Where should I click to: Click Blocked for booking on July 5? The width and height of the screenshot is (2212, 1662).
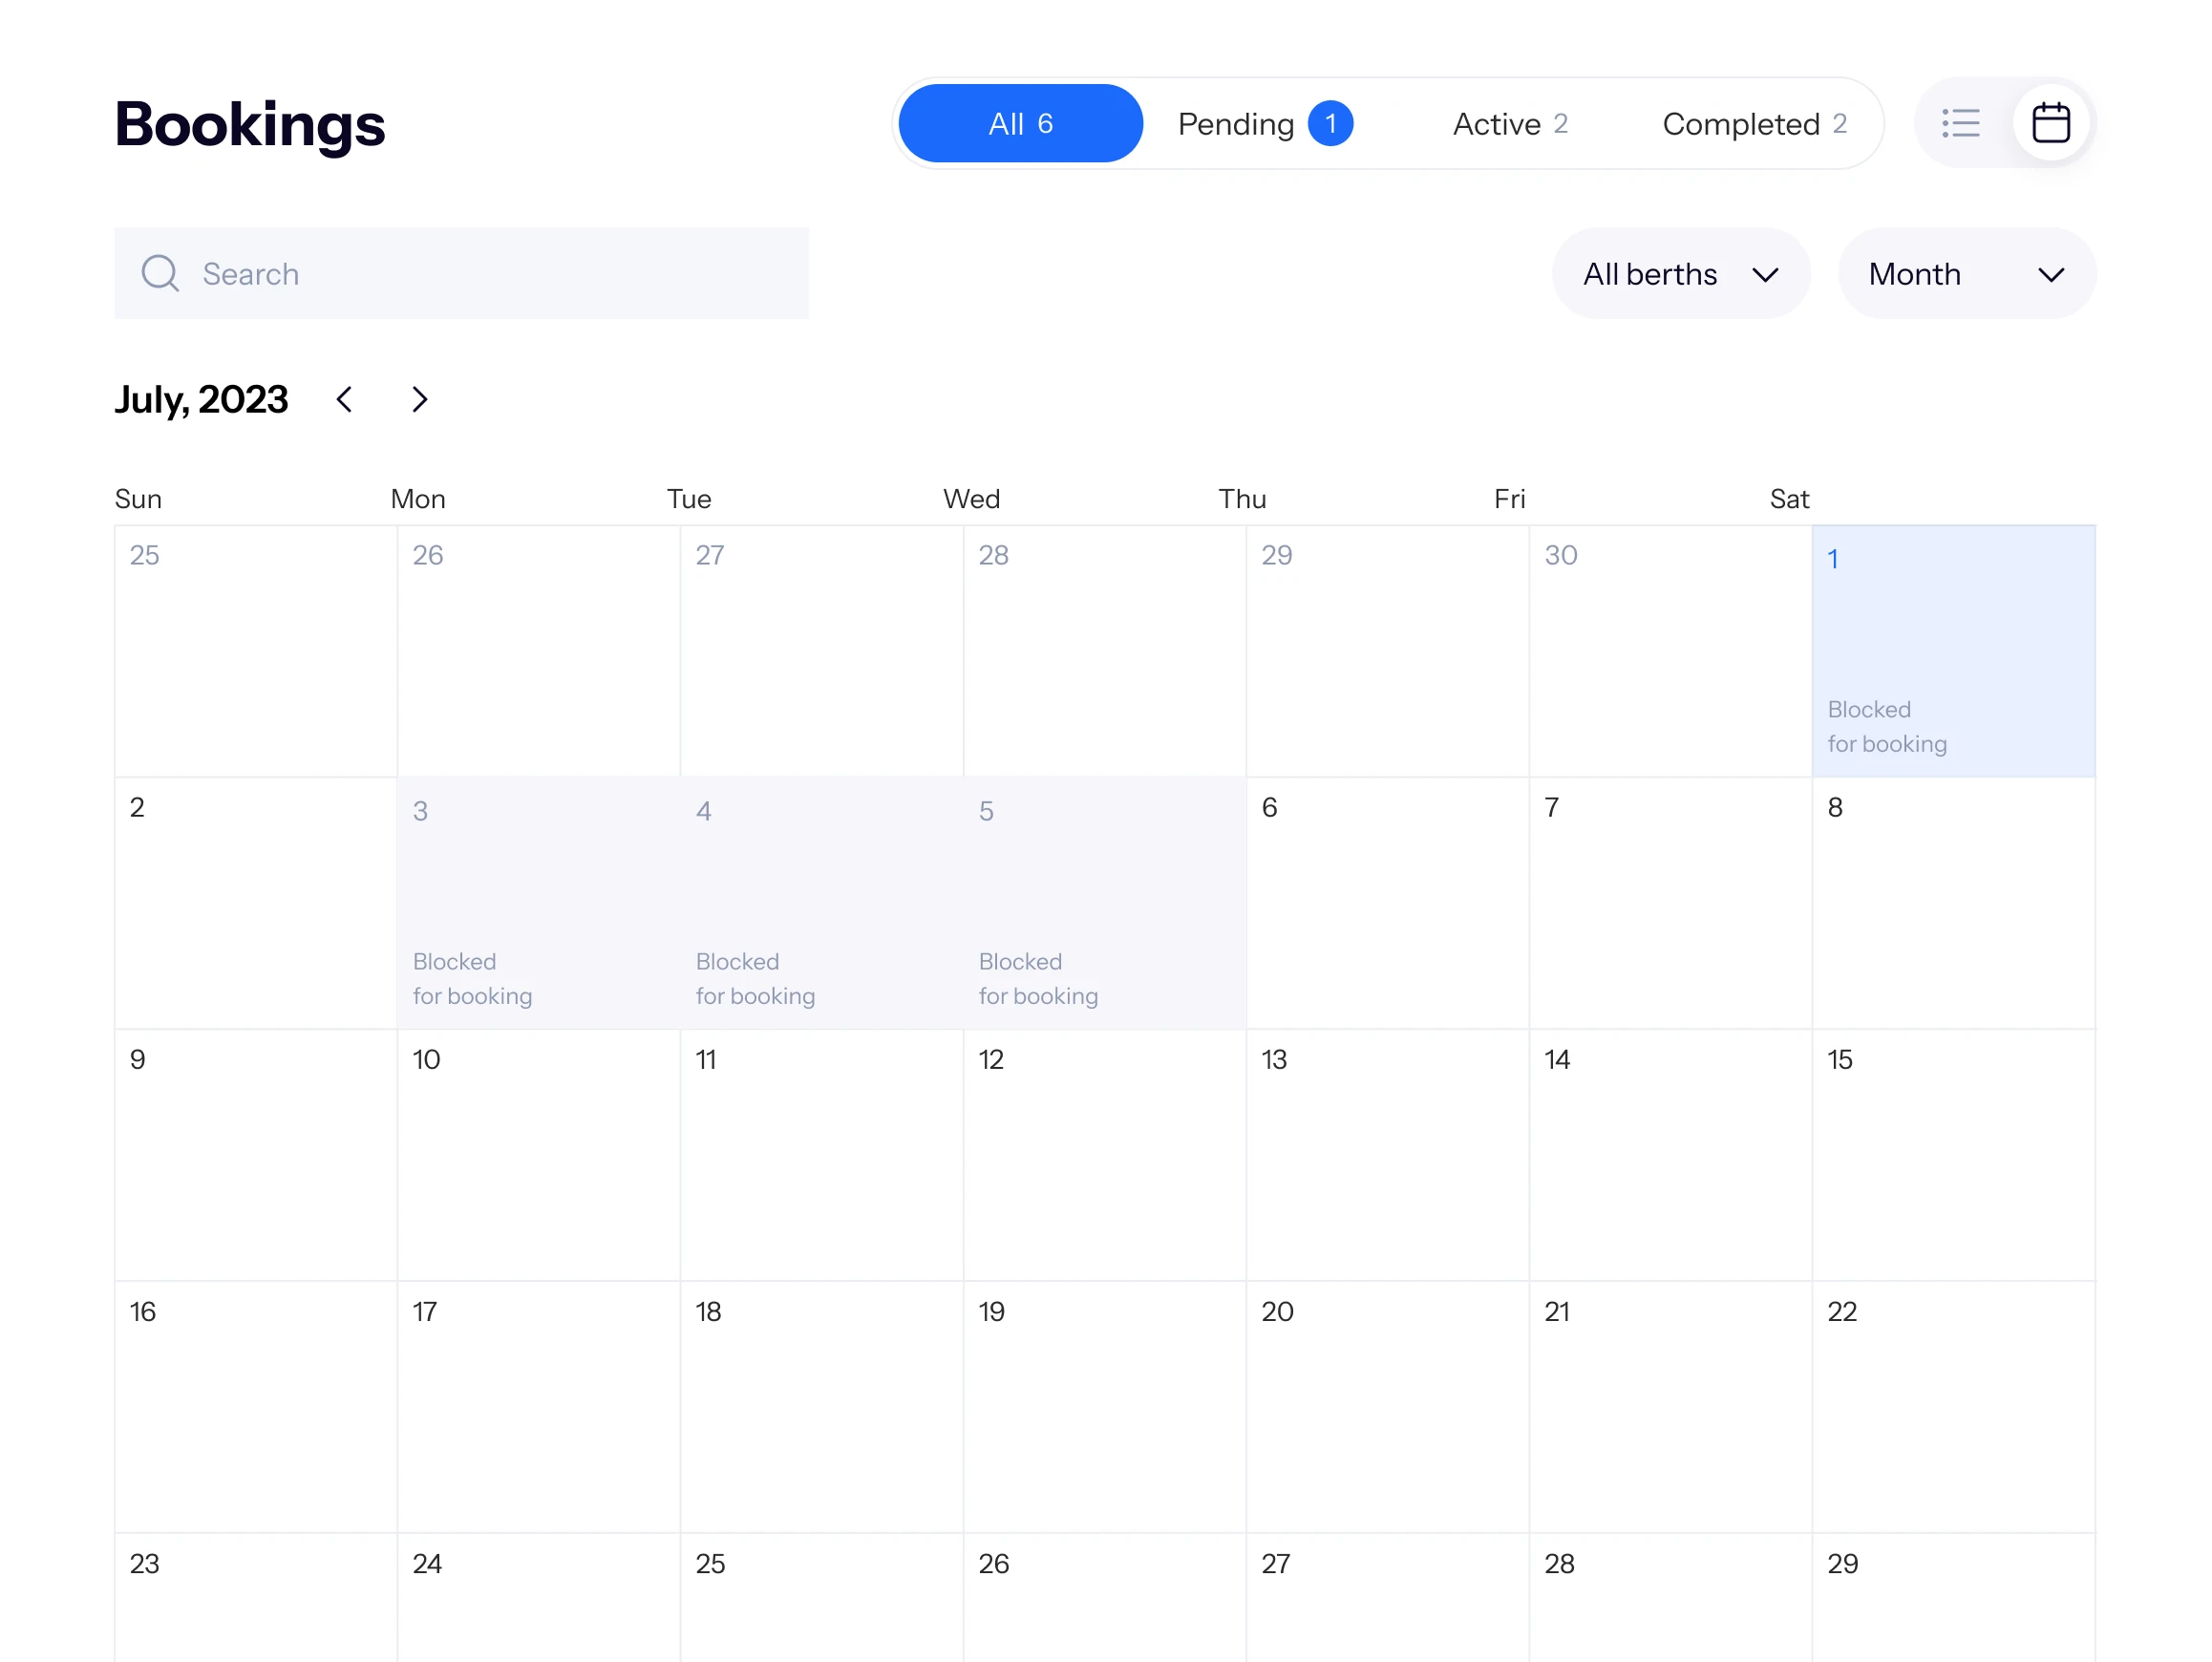1037,978
